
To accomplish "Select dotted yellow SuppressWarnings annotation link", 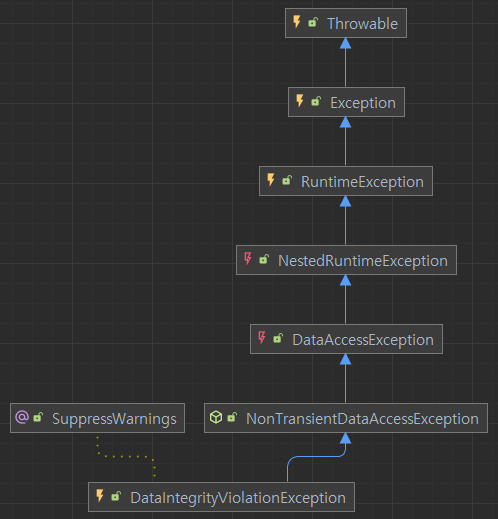I will tap(127, 456).
